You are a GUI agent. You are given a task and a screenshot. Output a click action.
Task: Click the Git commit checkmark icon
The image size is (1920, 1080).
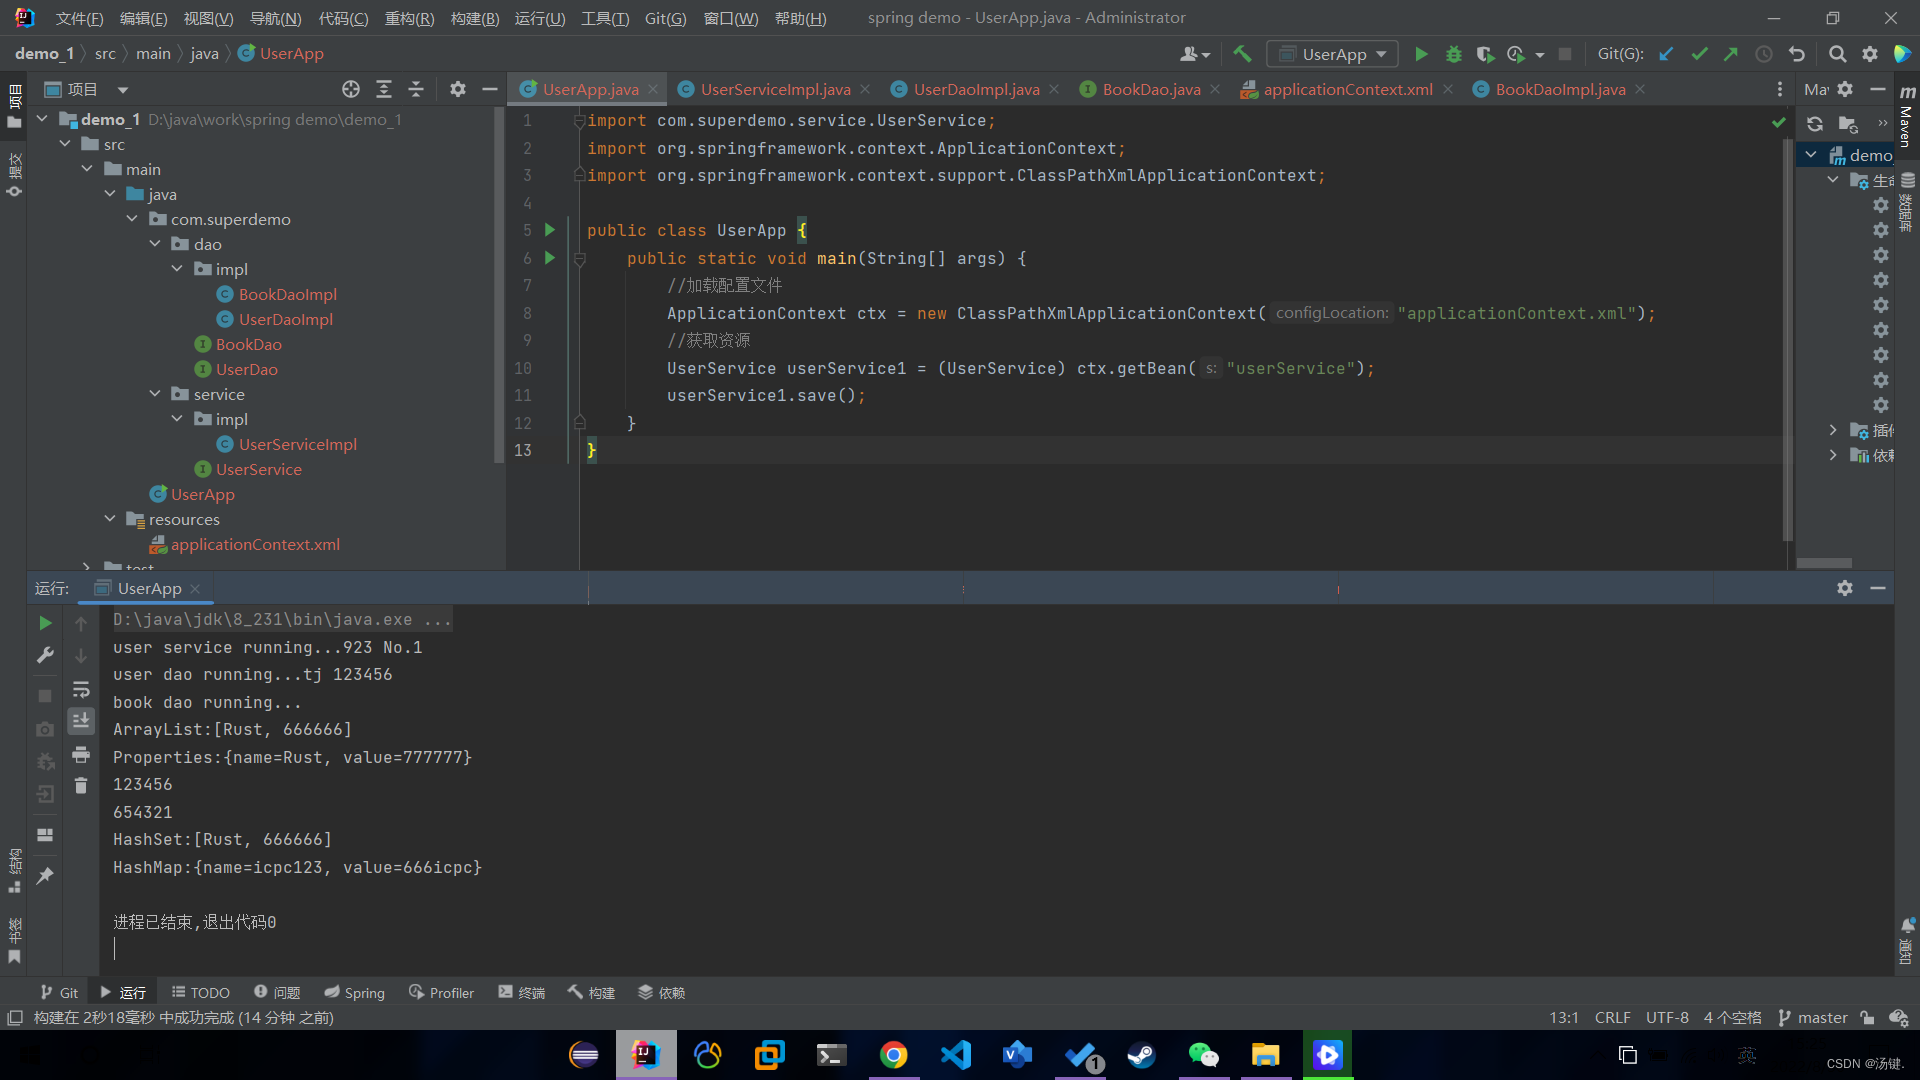[x=1698, y=54]
